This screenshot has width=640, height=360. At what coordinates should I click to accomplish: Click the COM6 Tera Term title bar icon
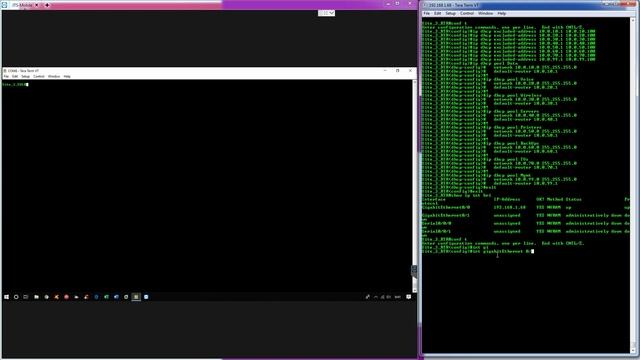pos(5,71)
